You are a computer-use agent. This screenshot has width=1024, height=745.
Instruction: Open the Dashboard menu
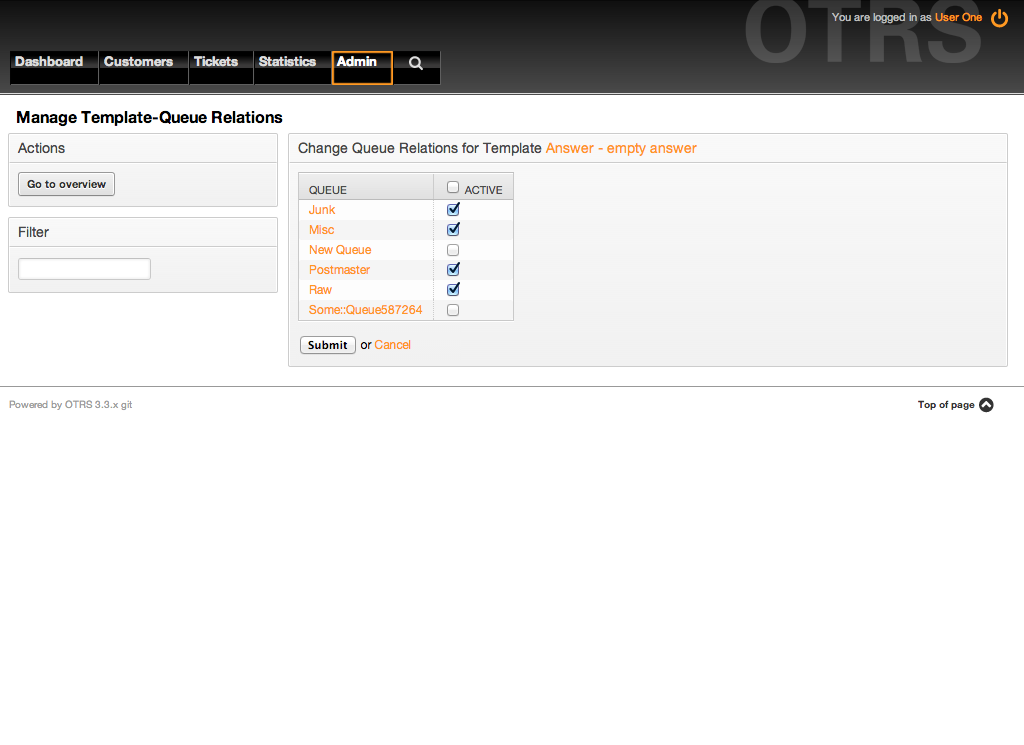[49, 62]
